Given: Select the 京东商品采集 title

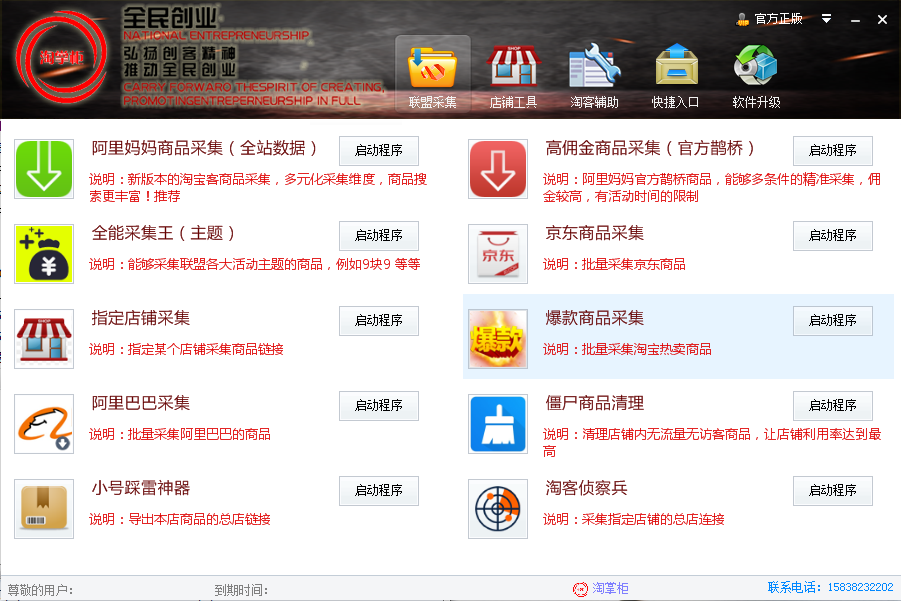Looking at the screenshot, I should (x=594, y=233).
